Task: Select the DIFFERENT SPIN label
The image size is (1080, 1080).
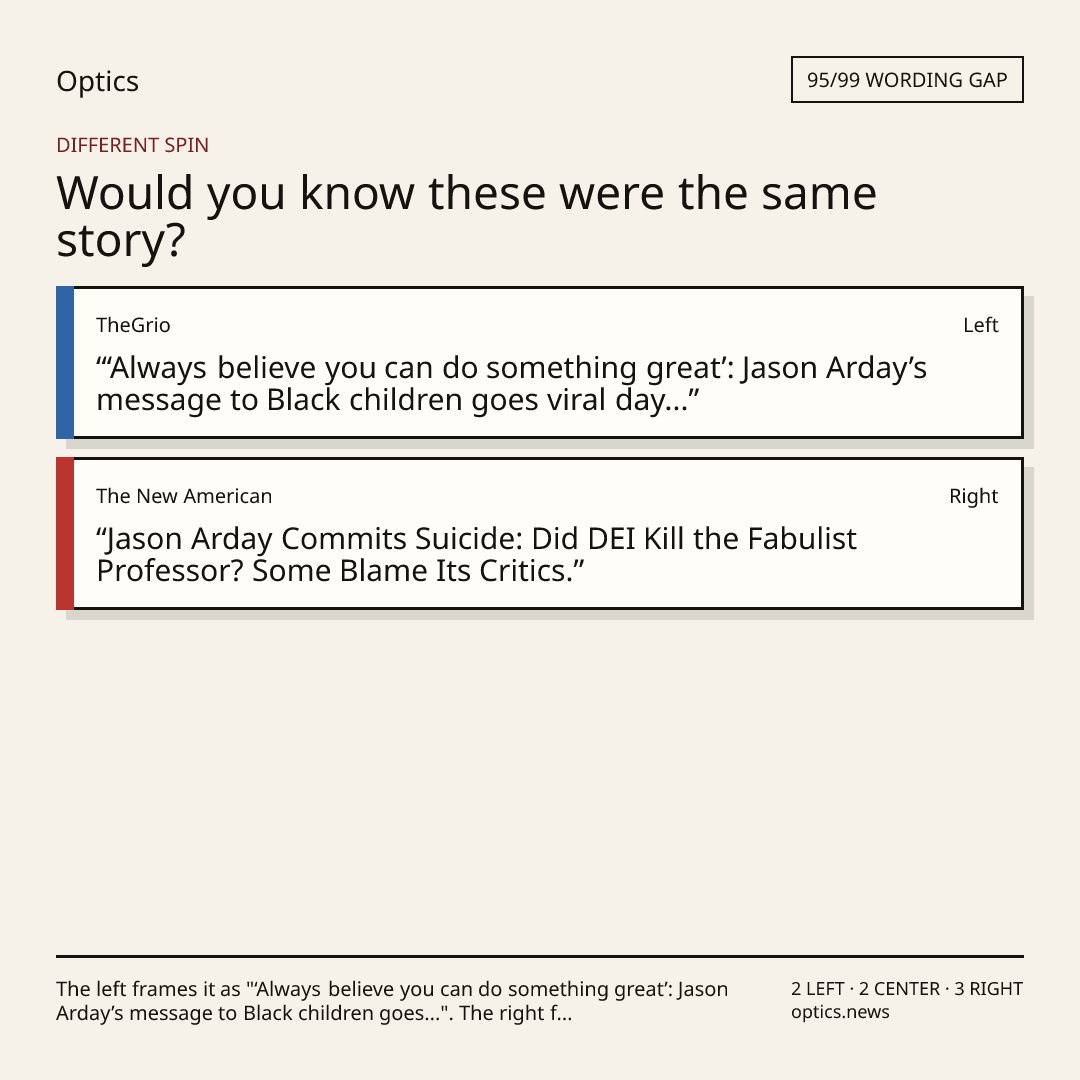Action: [132, 145]
